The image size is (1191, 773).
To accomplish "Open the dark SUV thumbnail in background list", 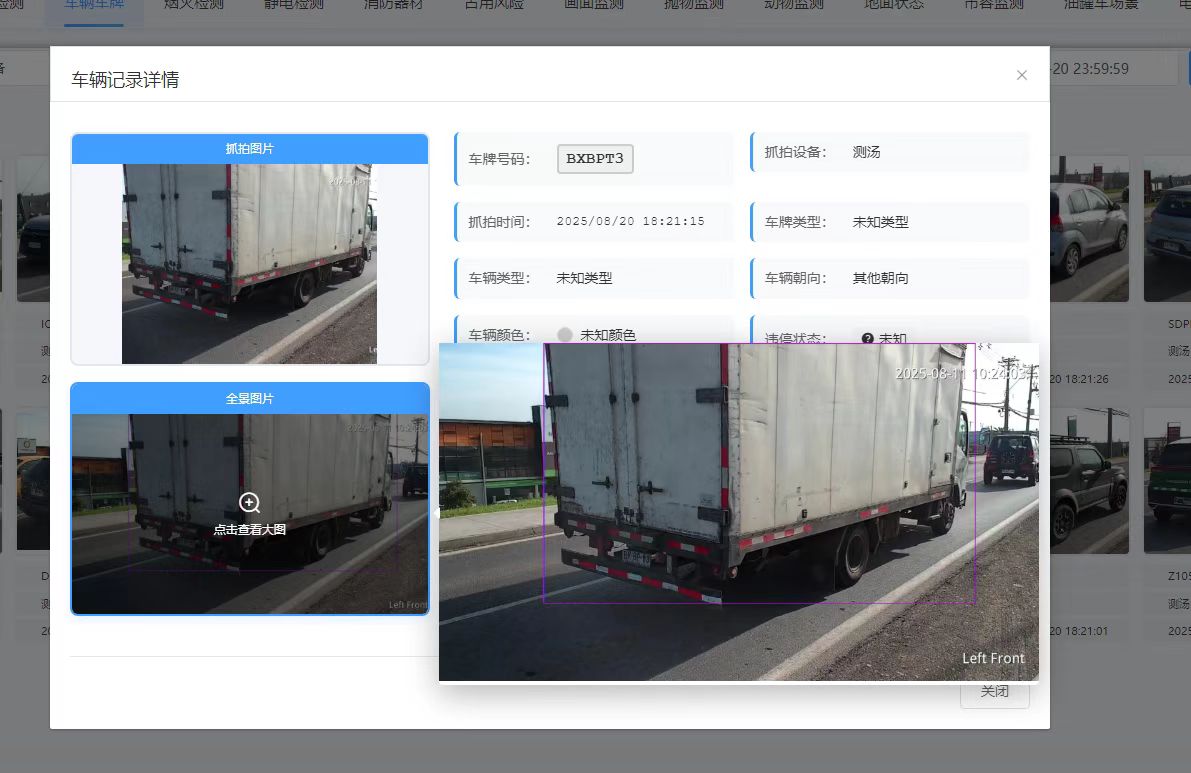I will pos(1089,481).
